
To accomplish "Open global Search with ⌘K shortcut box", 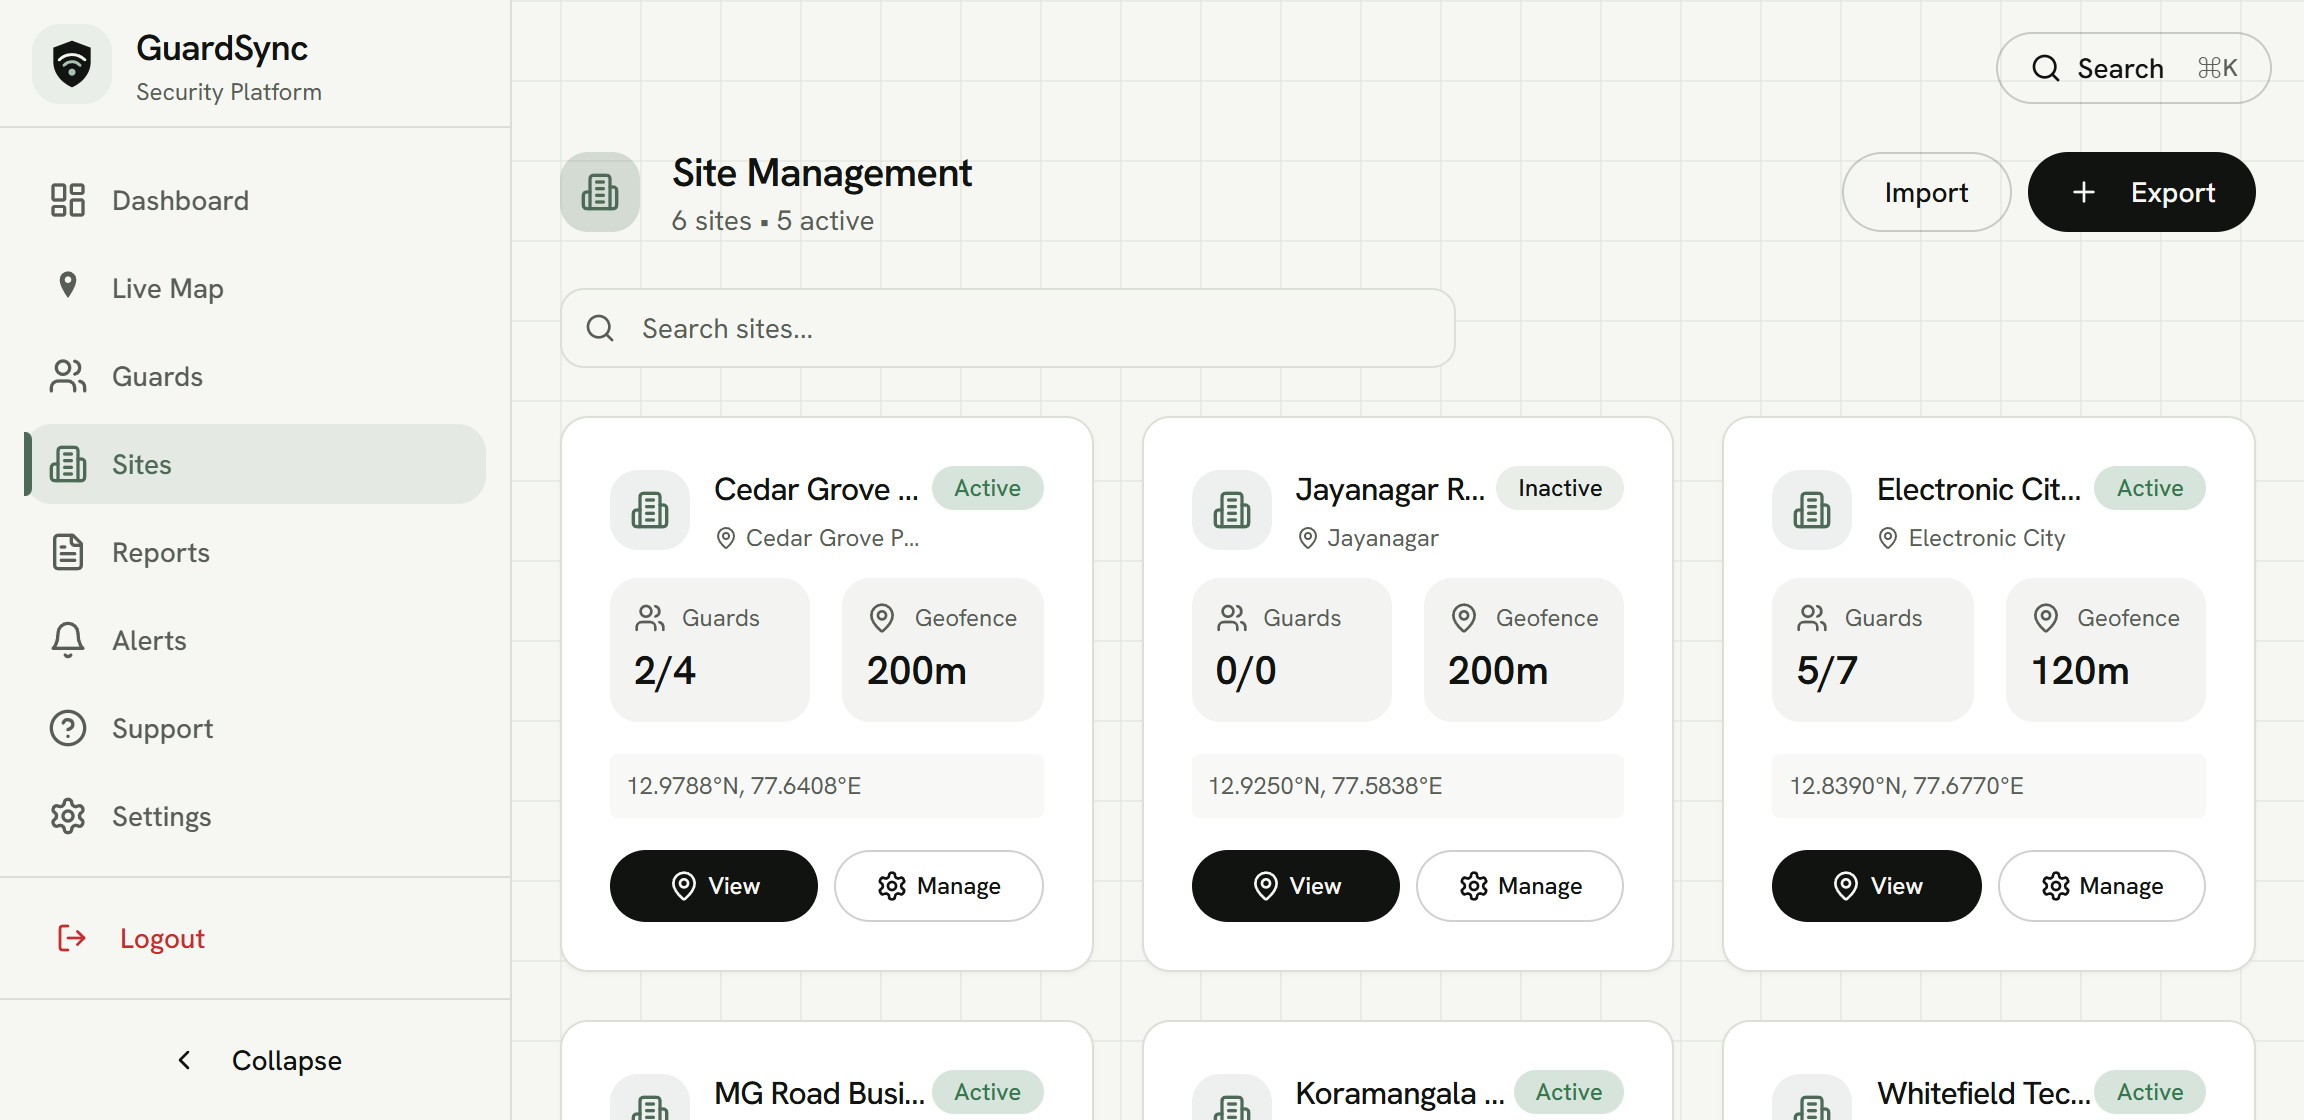I will coord(2133,68).
